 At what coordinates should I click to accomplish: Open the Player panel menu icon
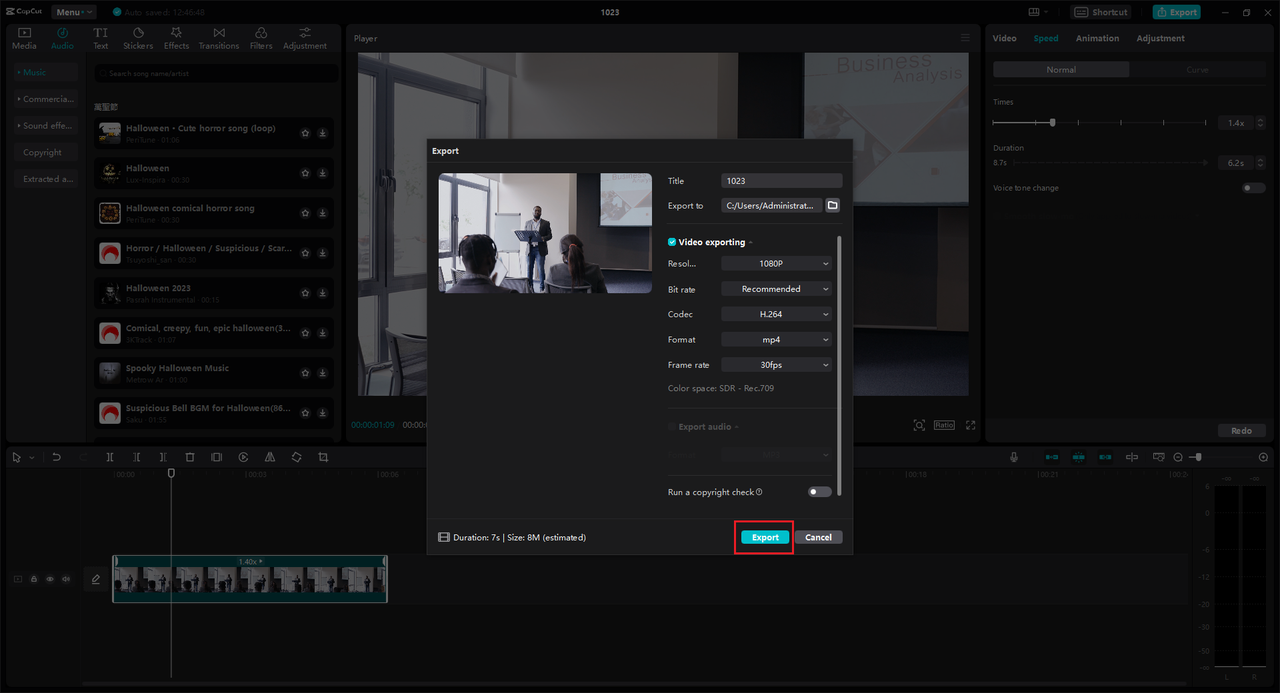965,38
